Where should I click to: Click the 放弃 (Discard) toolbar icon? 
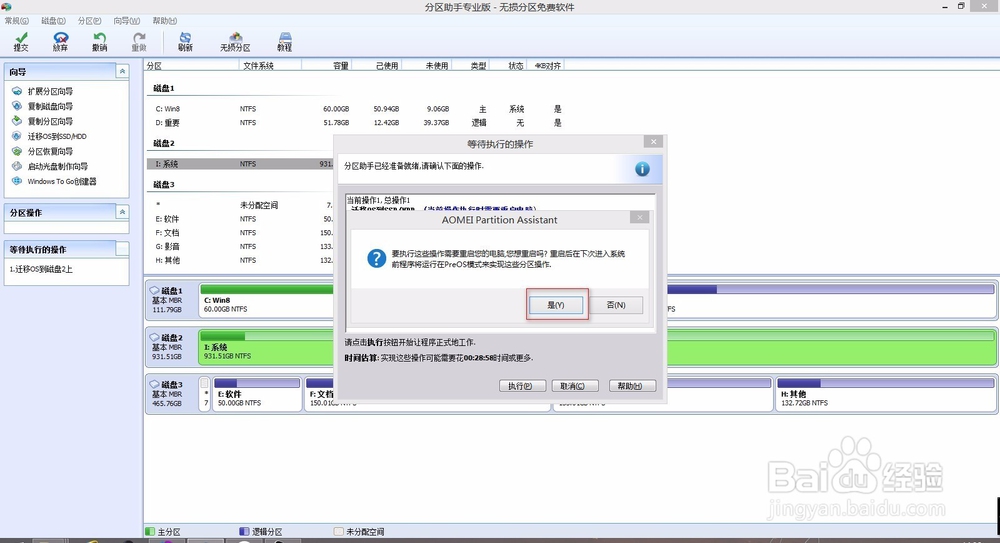(x=61, y=42)
